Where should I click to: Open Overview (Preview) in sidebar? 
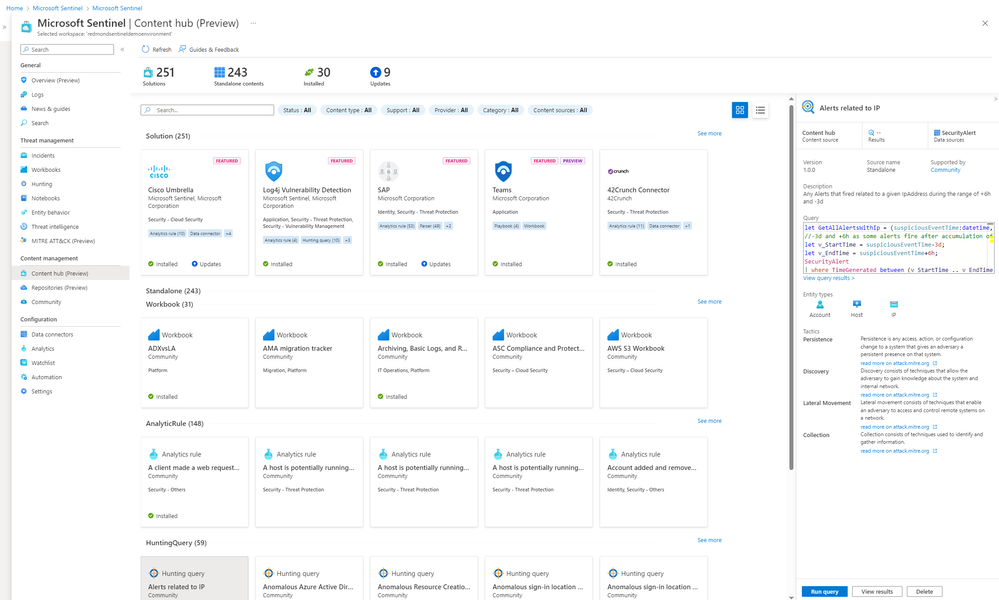(x=55, y=80)
